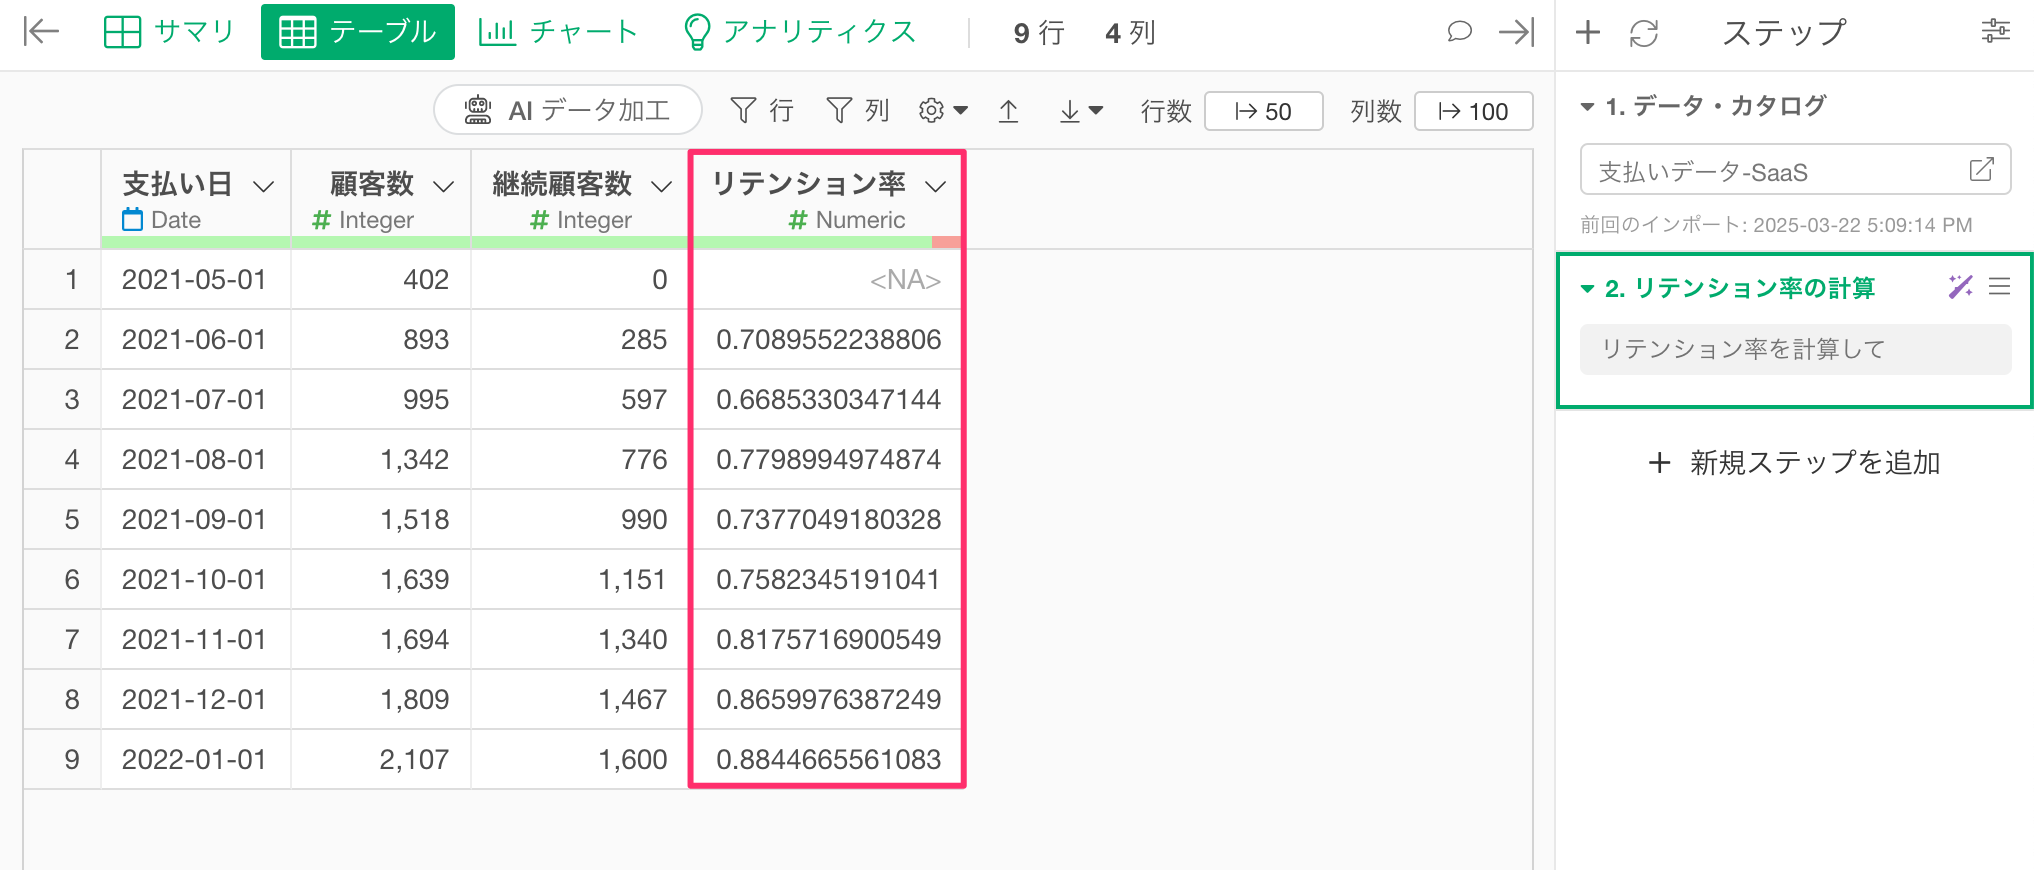Select step 2. リテンション率の計算
2034x870 pixels.
click(1740, 289)
